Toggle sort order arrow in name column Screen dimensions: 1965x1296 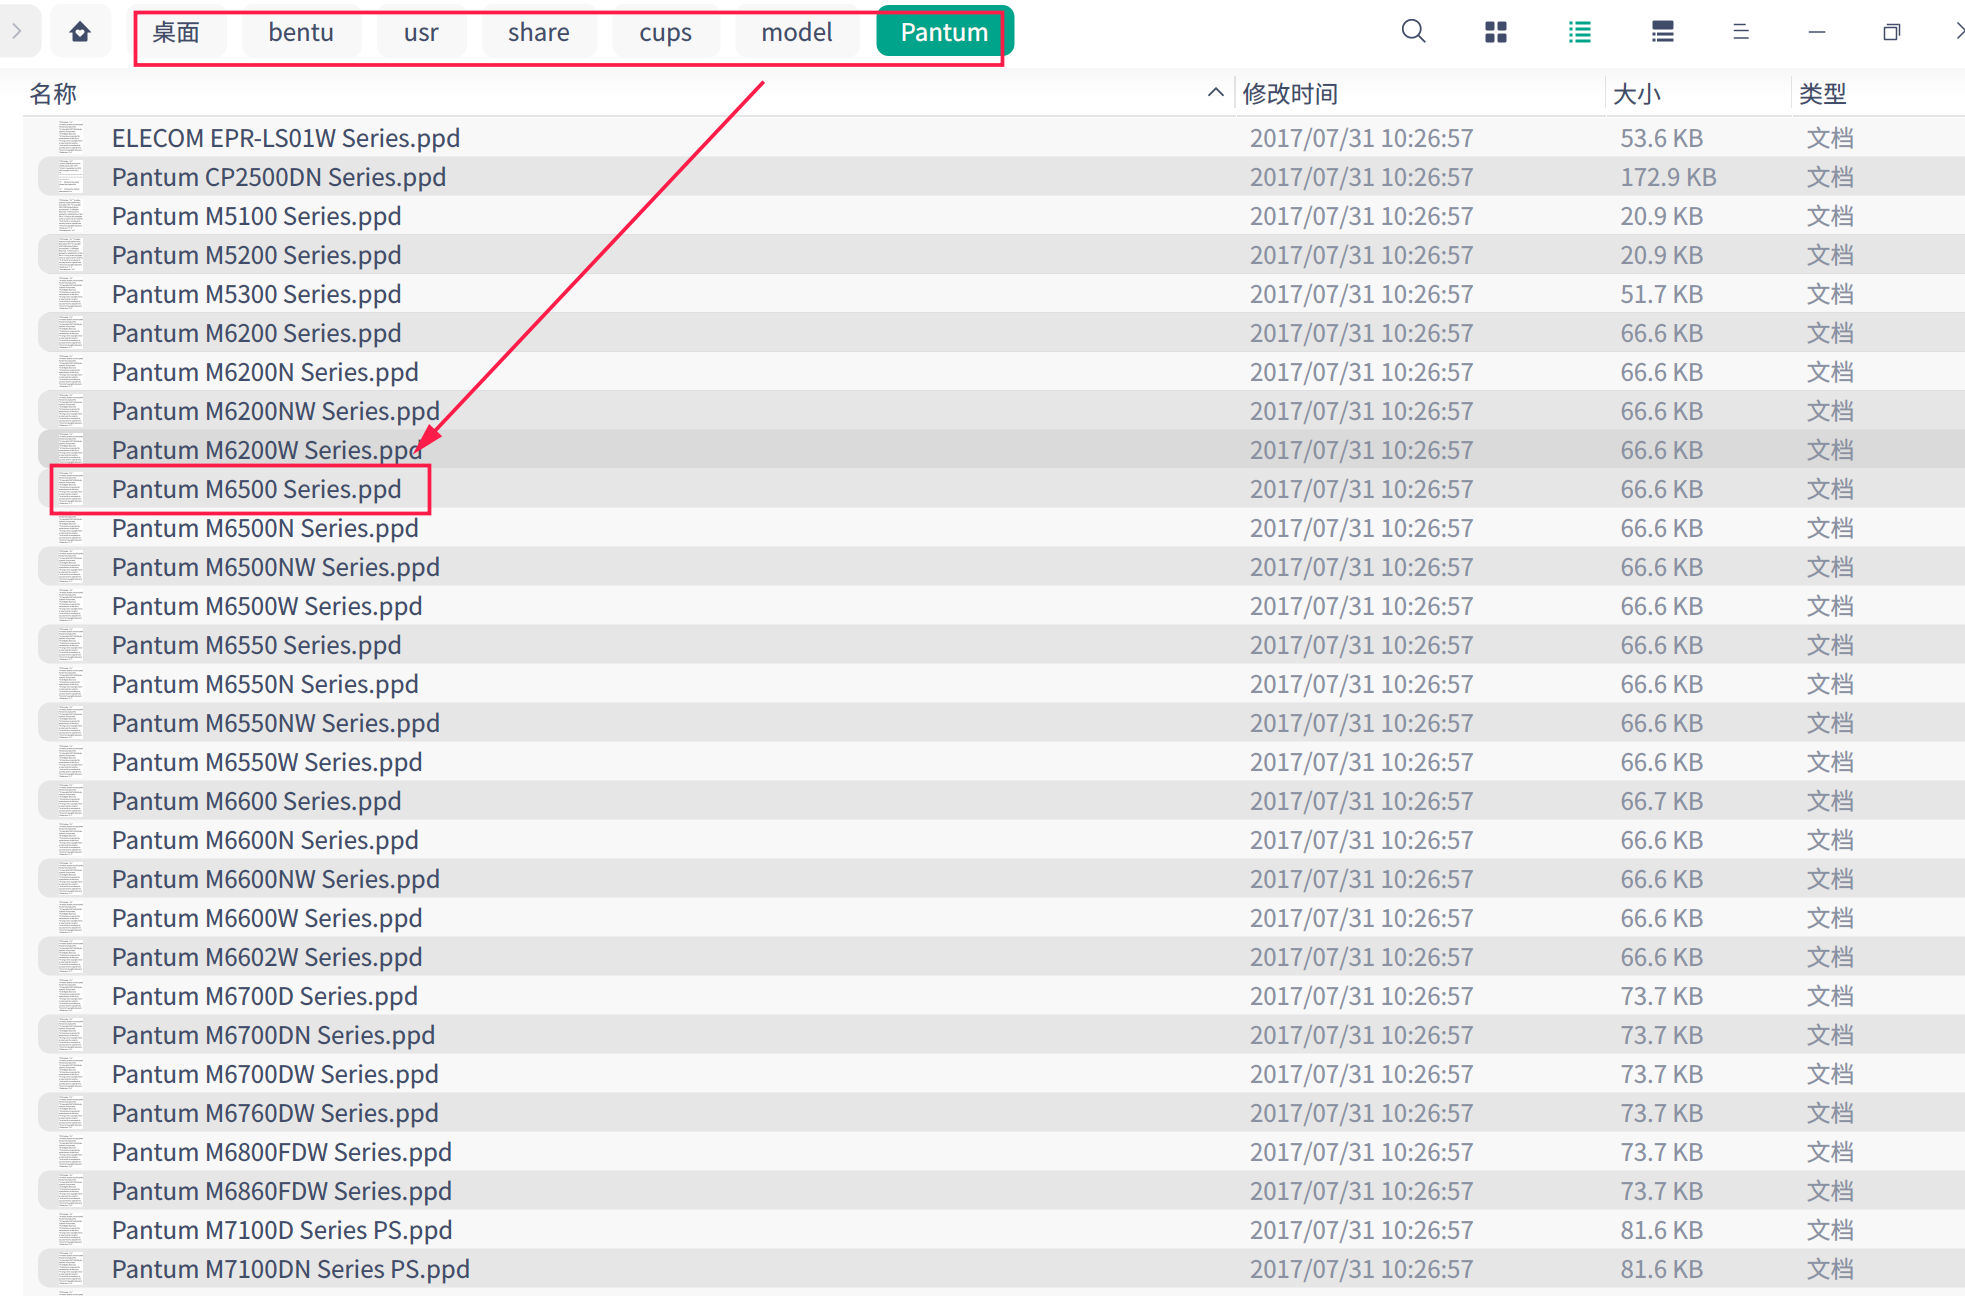(1215, 93)
